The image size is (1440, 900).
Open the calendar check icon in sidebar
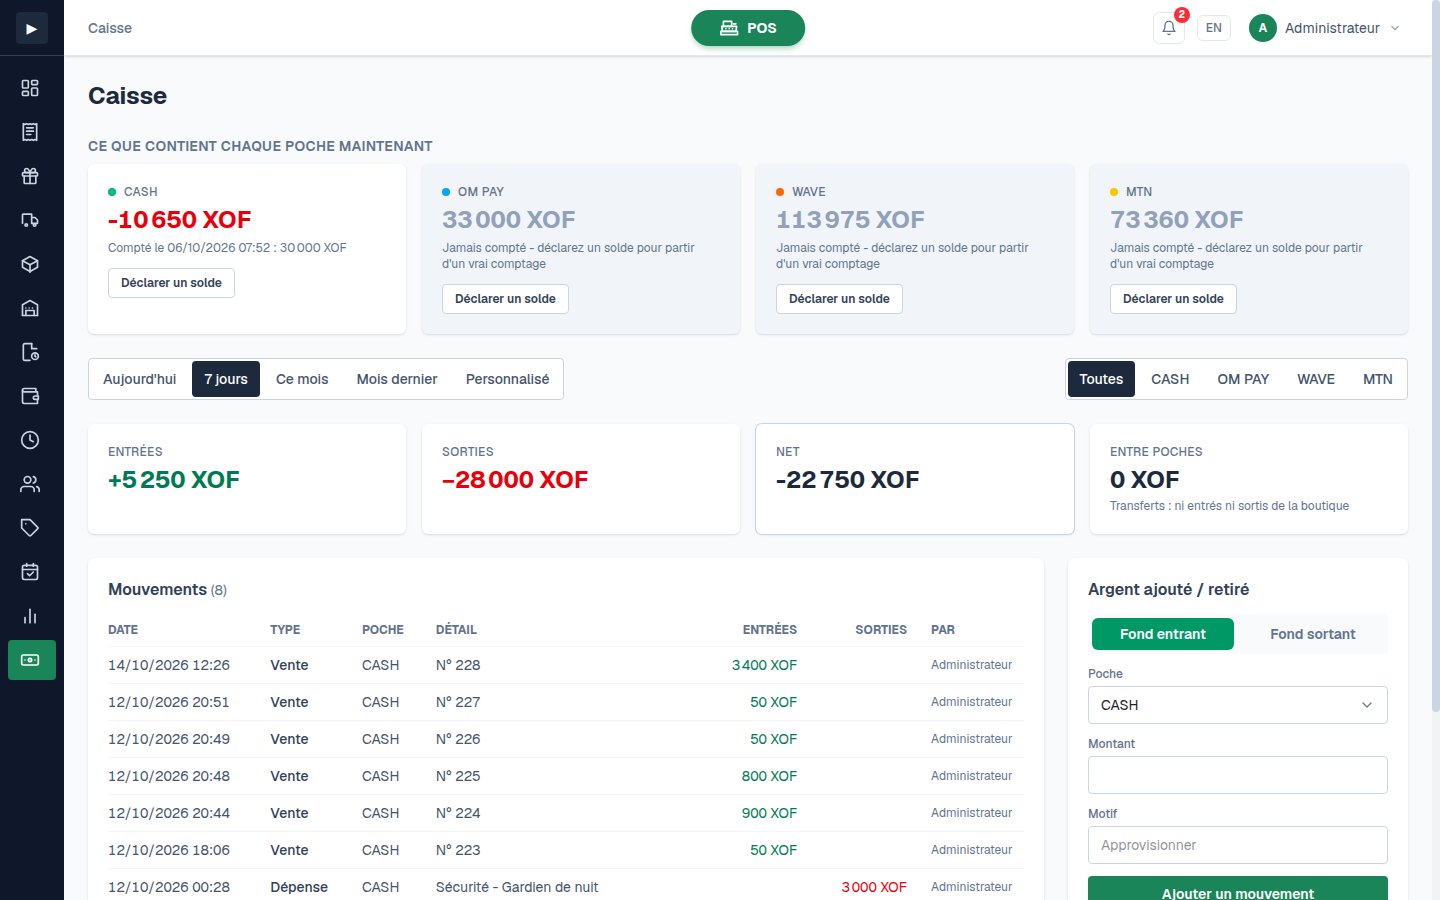(30, 572)
